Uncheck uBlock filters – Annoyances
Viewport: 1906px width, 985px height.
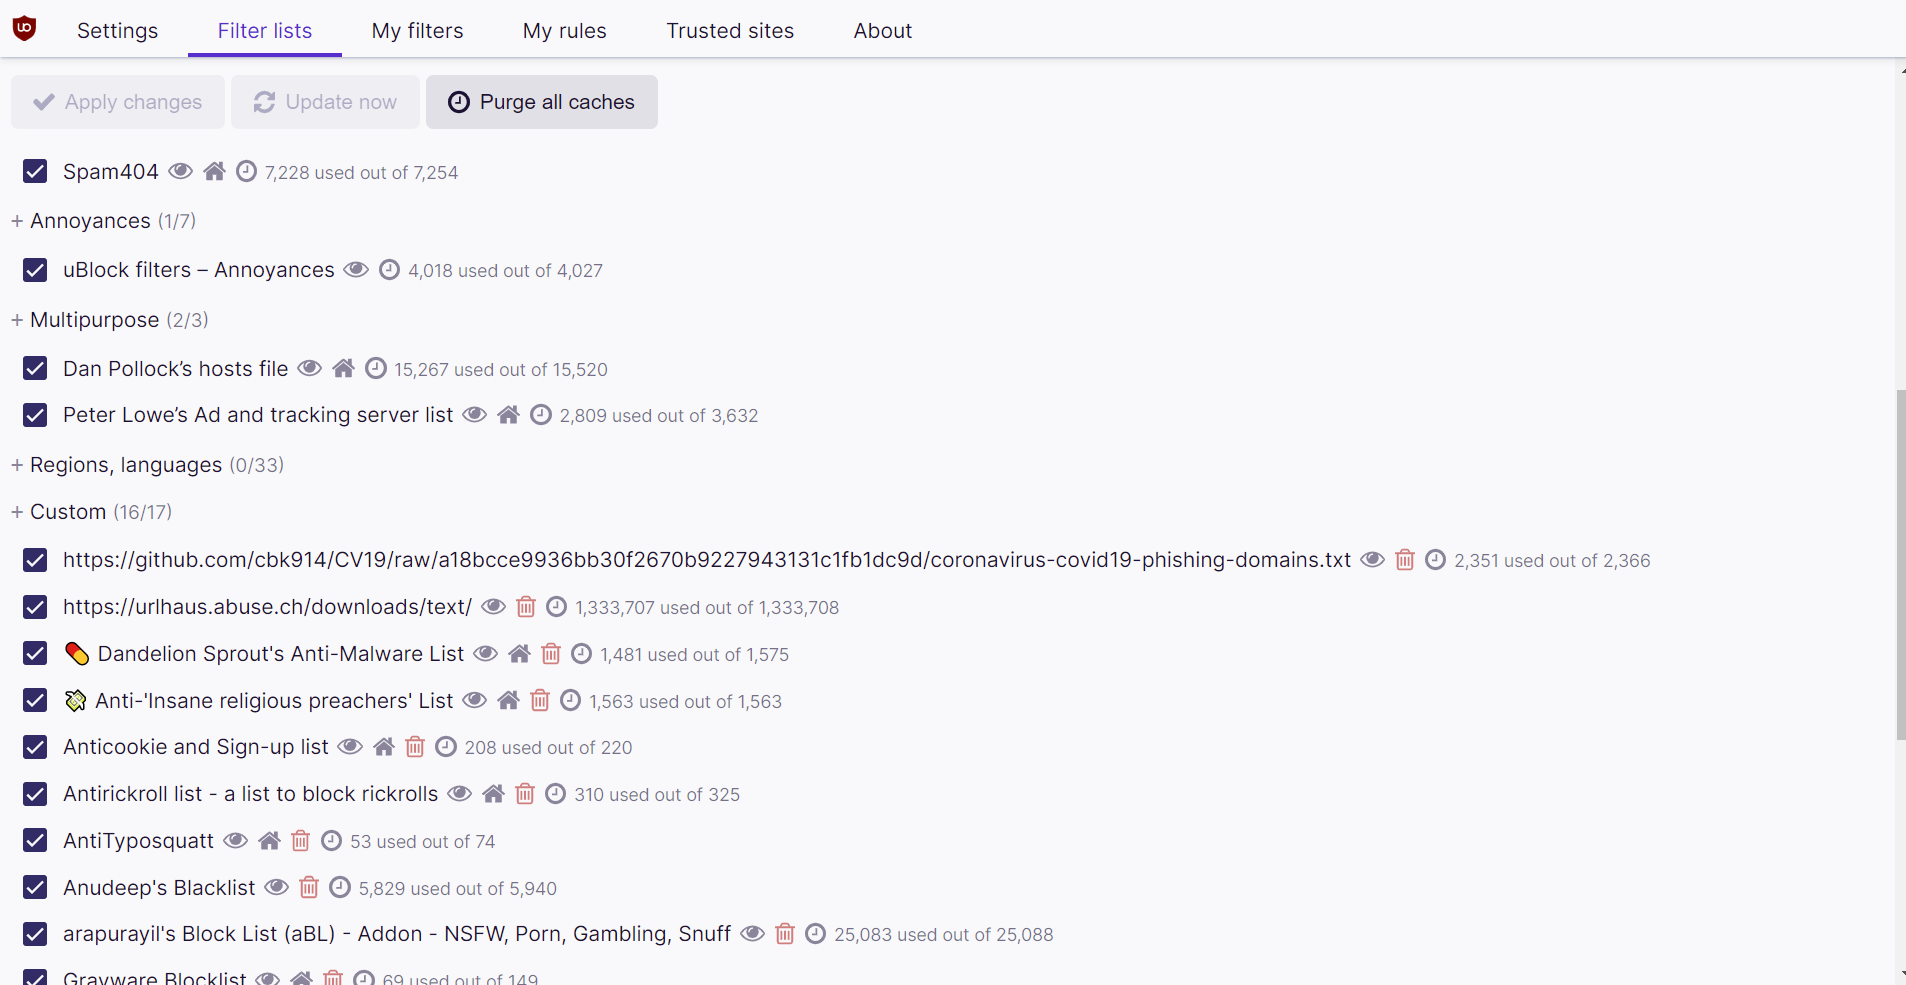pyautogui.click(x=36, y=269)
